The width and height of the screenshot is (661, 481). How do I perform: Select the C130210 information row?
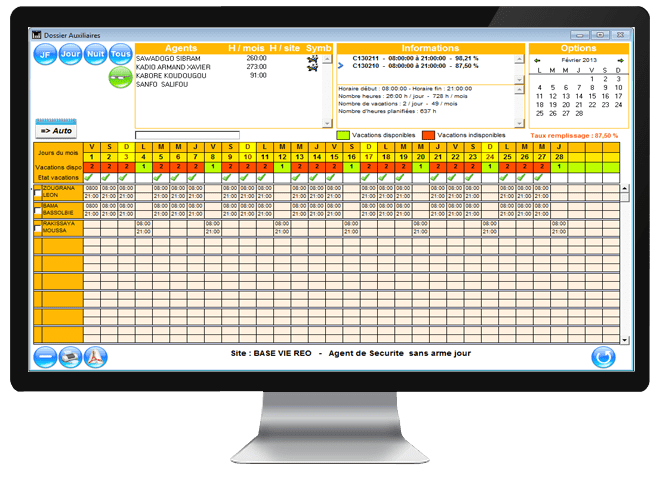click(415, 66)
